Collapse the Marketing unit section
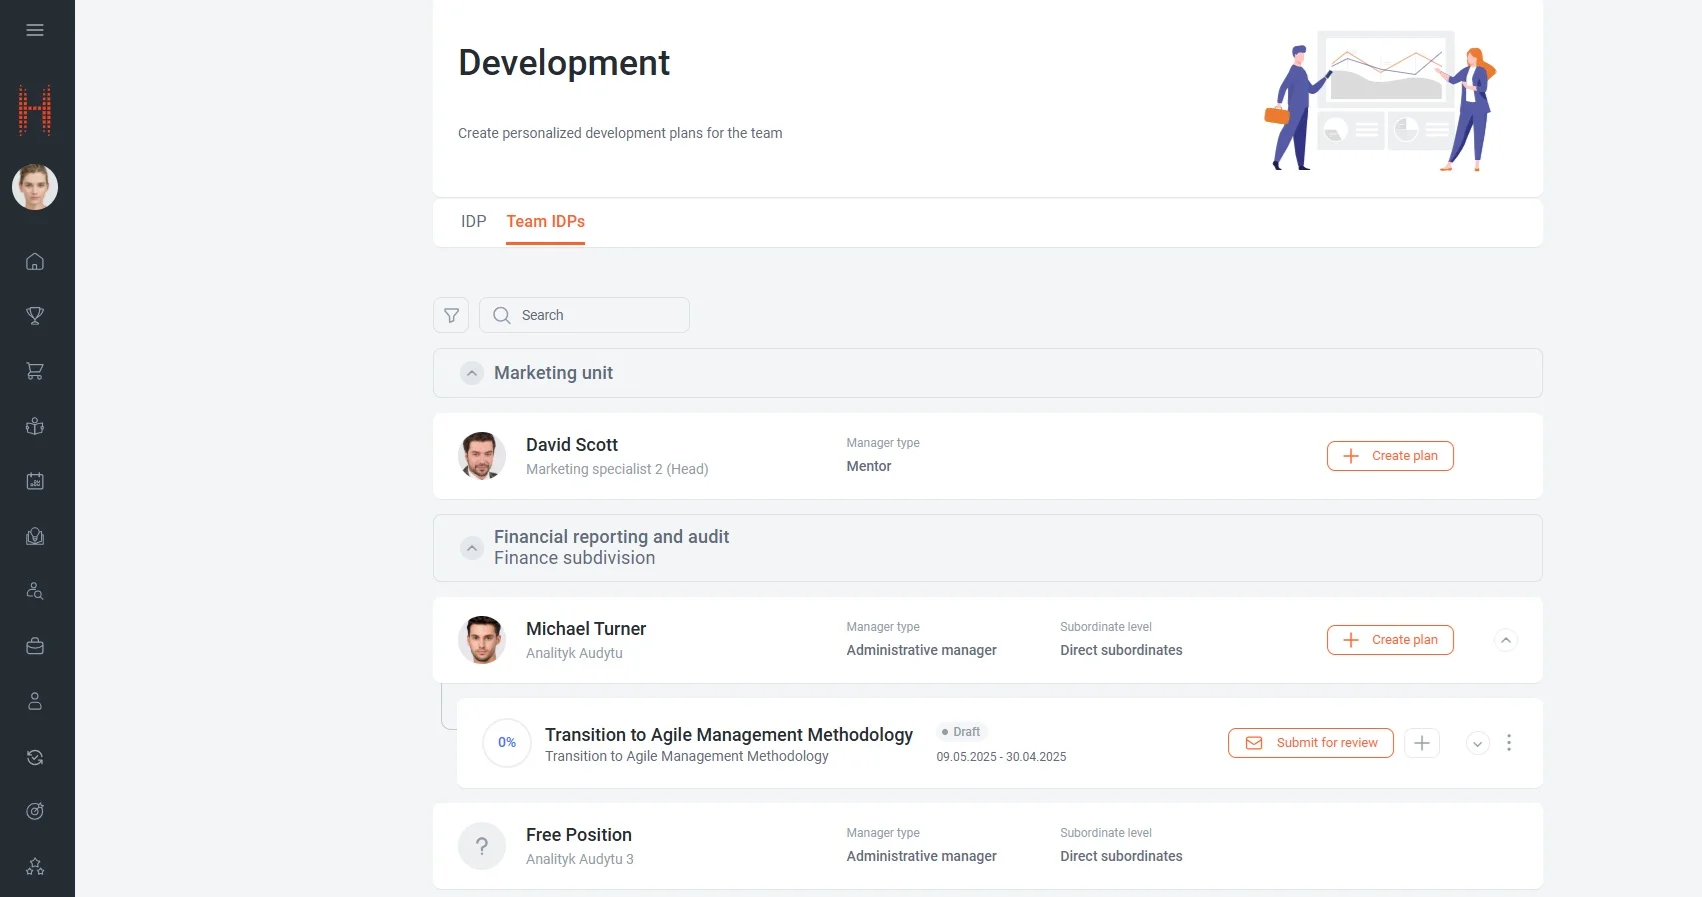The image size is (1702, 897). (472, 373)
